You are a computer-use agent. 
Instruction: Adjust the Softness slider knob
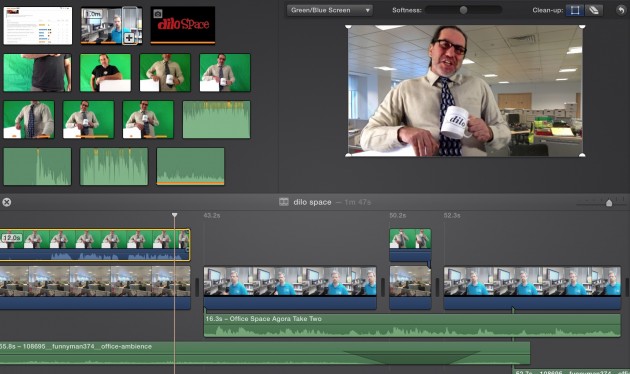tap(463, 10)
